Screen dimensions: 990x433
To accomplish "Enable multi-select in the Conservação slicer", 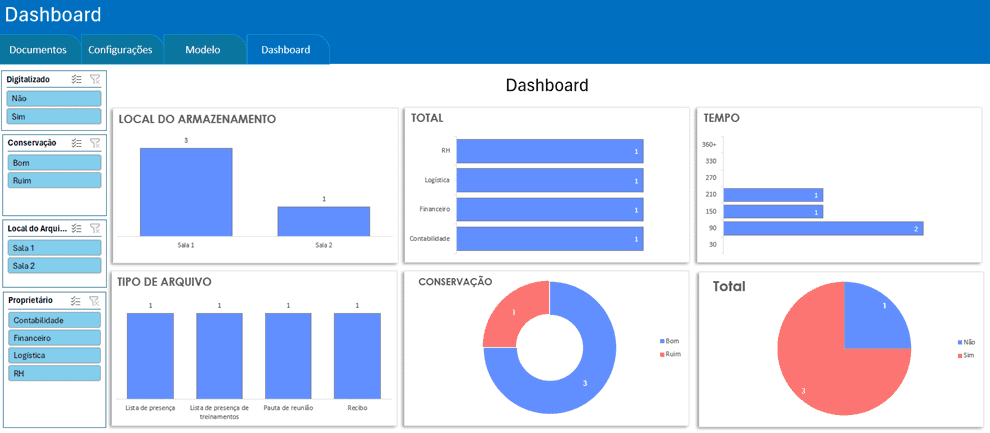I will pyautogui.click(x=77, y=143).
